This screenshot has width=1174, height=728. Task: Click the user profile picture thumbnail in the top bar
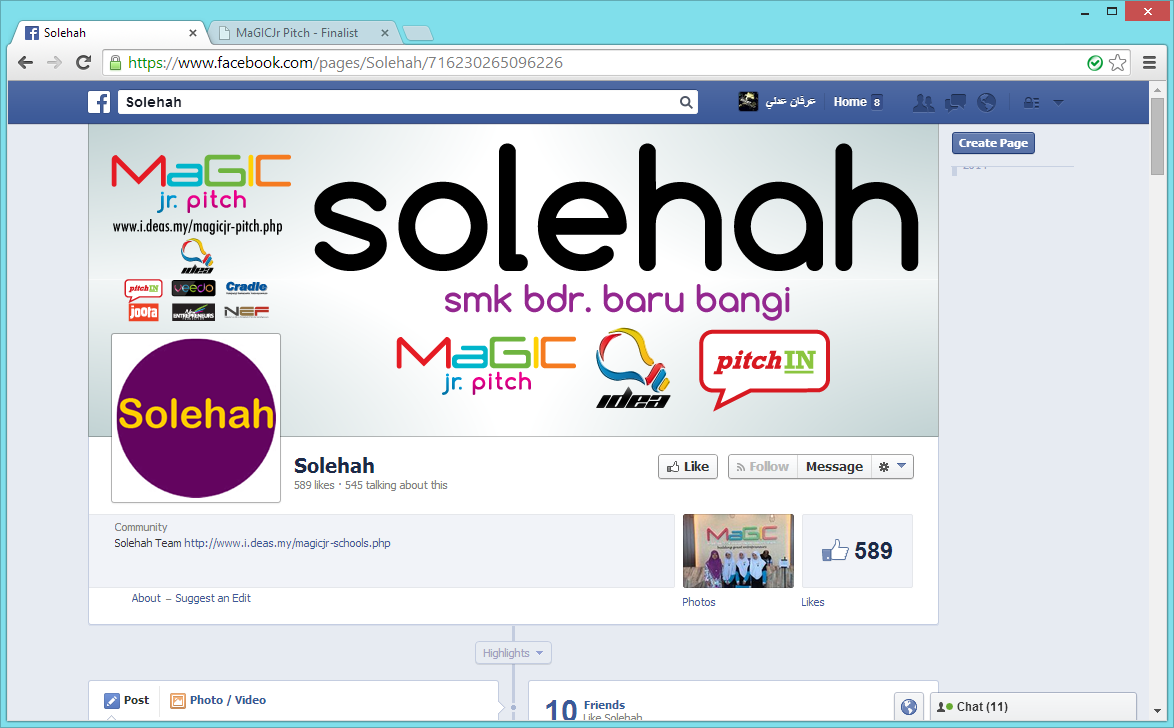(x=748, y=101)
